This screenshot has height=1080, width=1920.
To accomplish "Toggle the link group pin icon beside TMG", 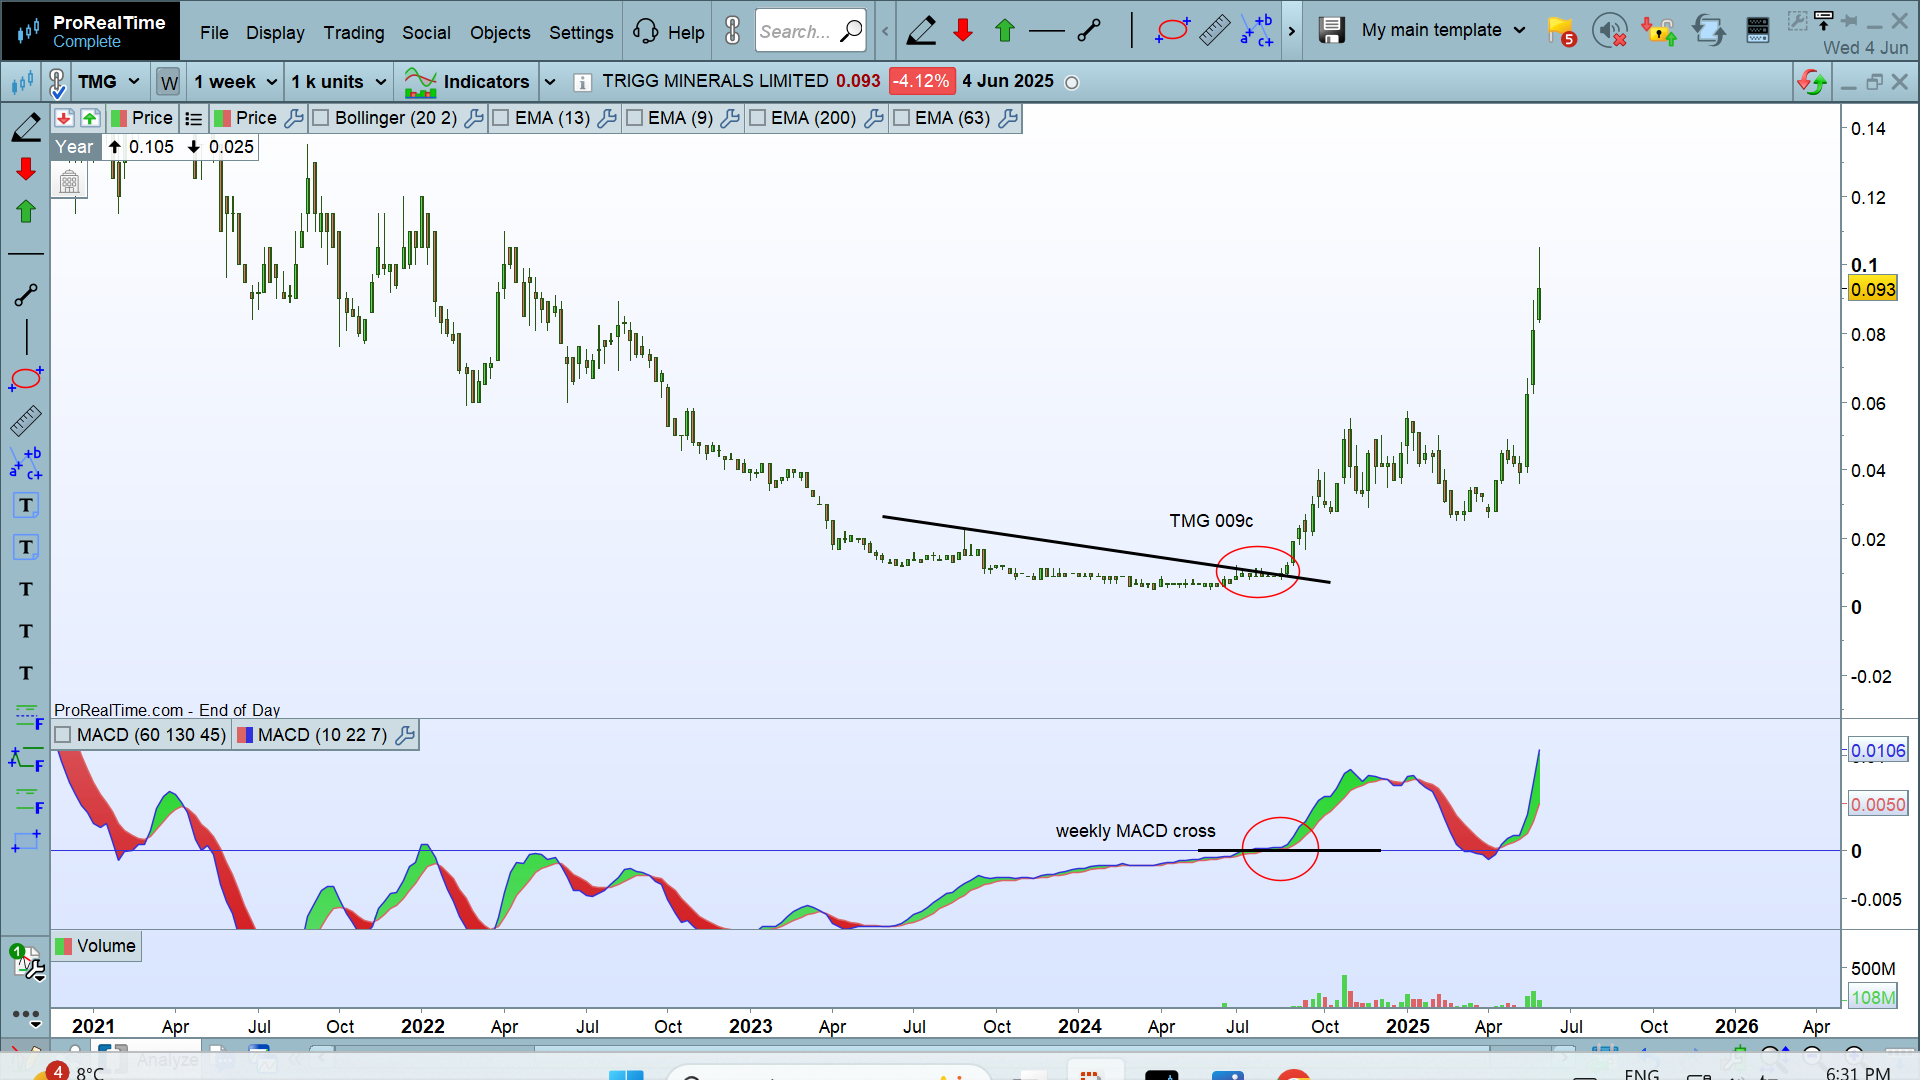I will 57,82.
